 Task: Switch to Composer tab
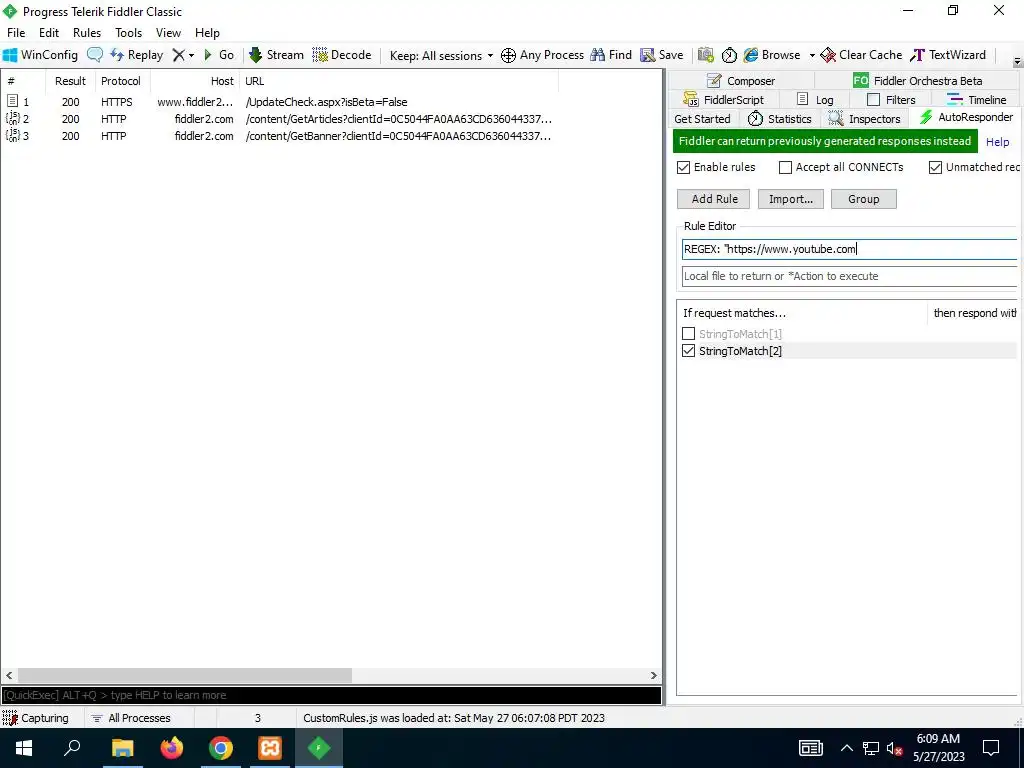[x=741, y=80]
